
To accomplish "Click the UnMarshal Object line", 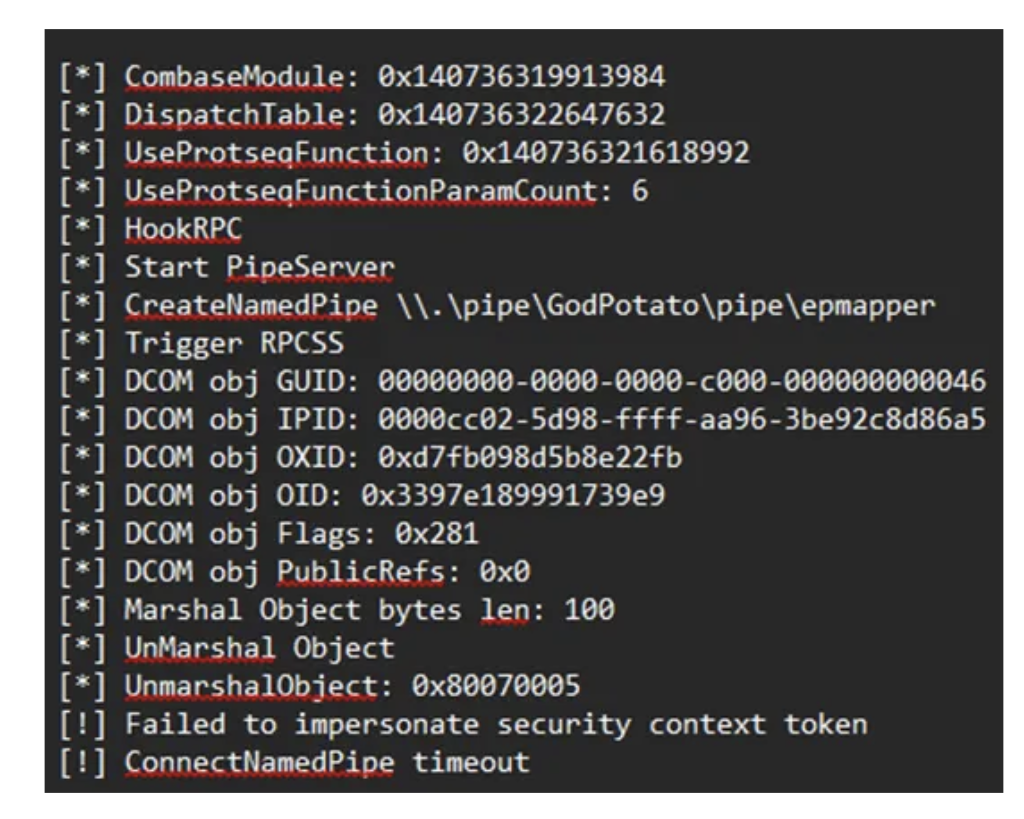I will pos(259,648).
